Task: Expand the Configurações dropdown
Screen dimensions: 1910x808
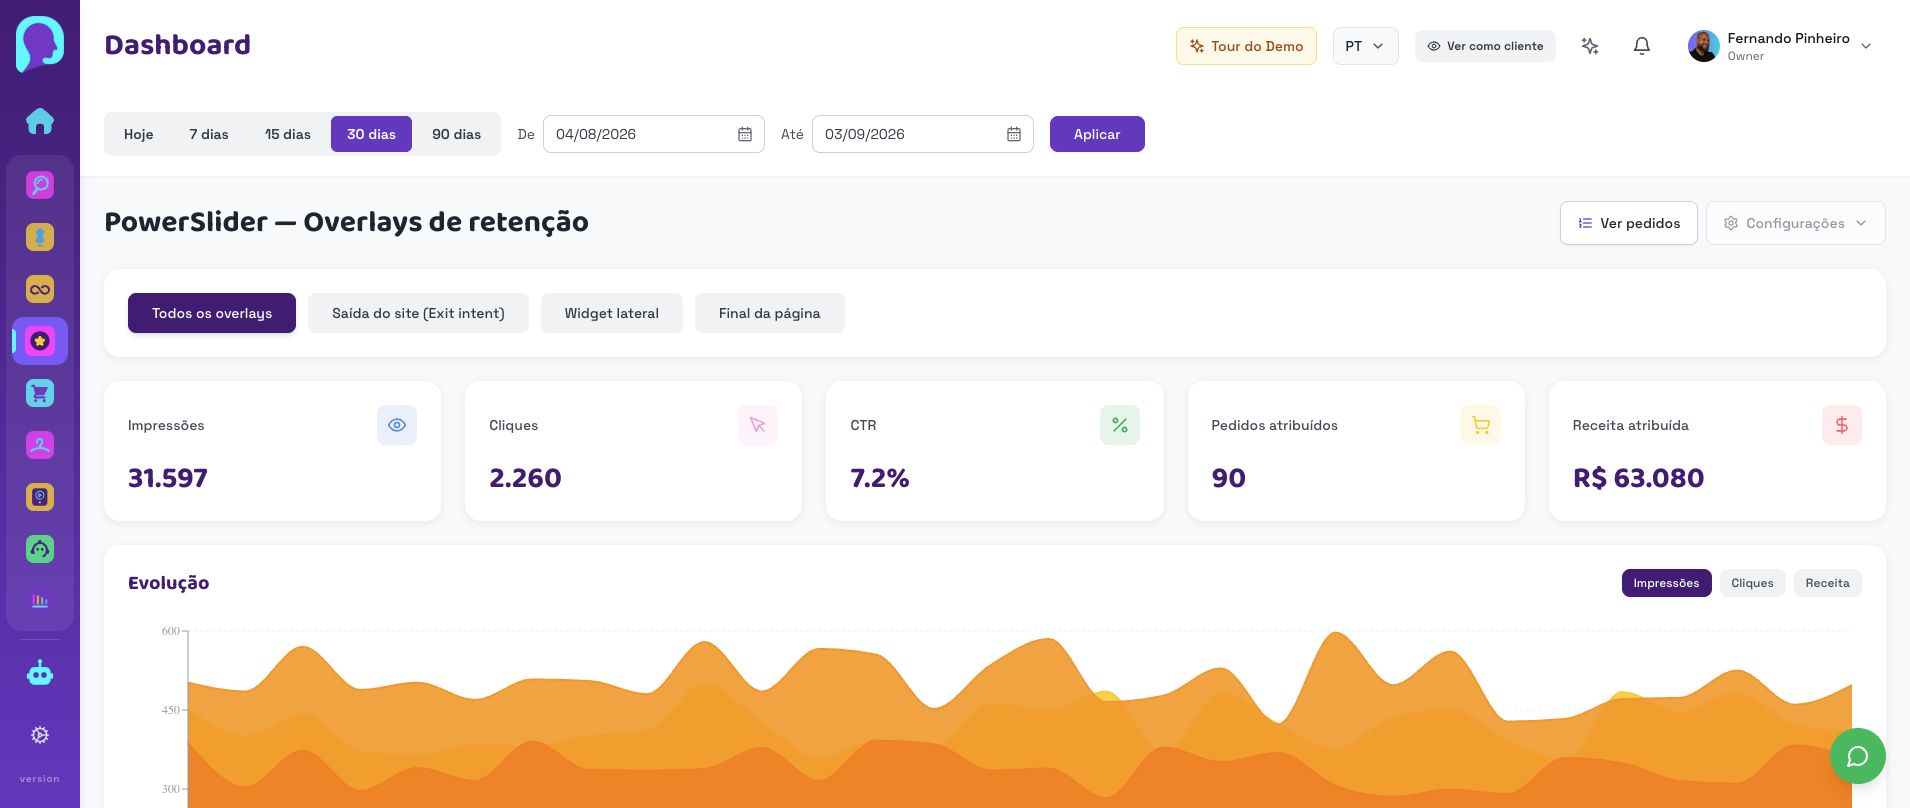Action: (1795, 223)
